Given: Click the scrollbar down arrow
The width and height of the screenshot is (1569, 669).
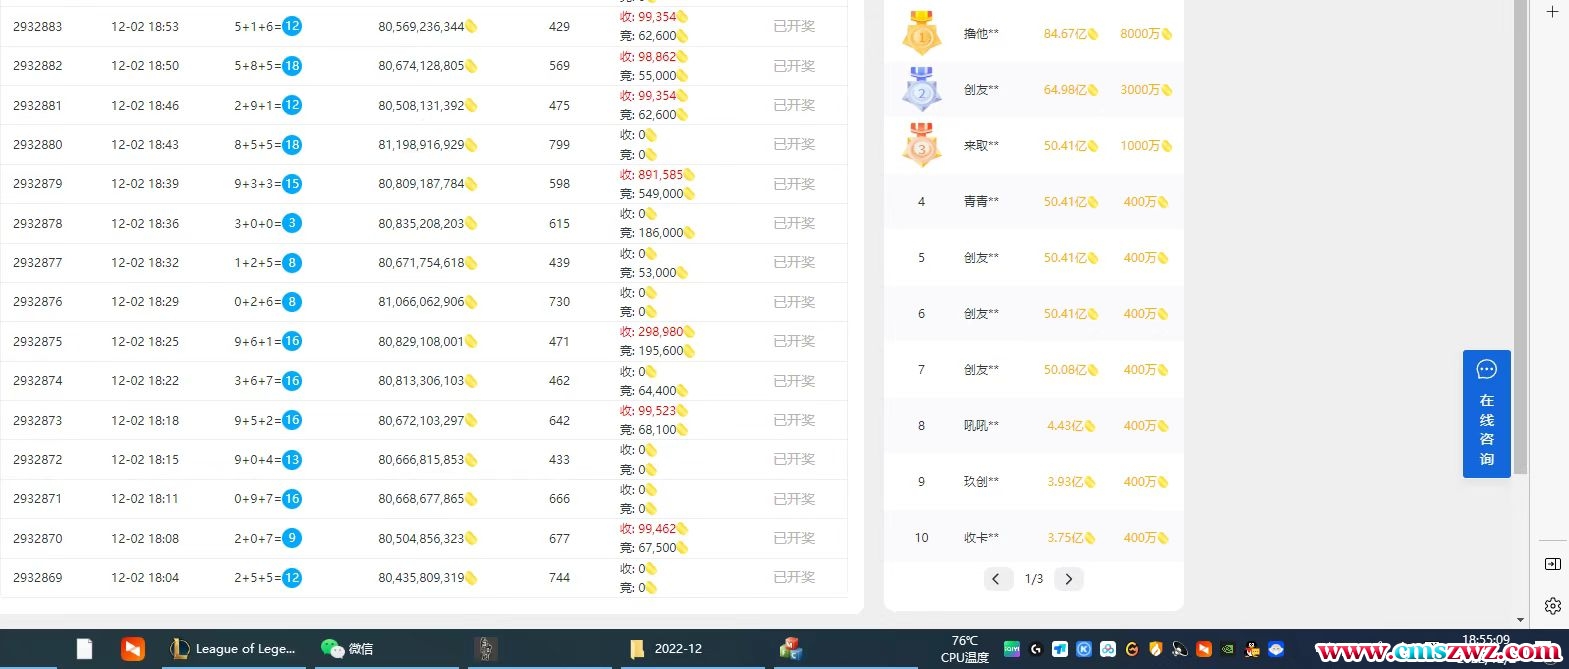Looking at the screenshot, I should point(1520,620).
